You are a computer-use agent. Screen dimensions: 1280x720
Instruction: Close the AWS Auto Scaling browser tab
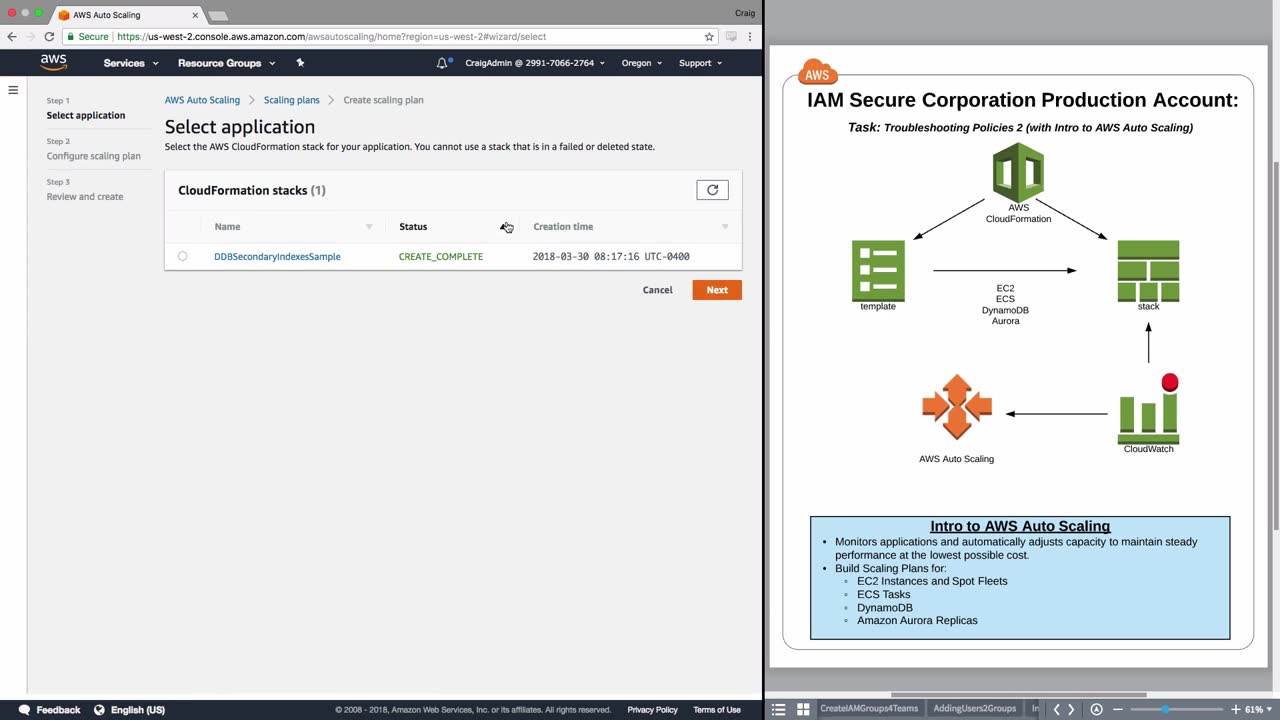click(x=195, y=15)
